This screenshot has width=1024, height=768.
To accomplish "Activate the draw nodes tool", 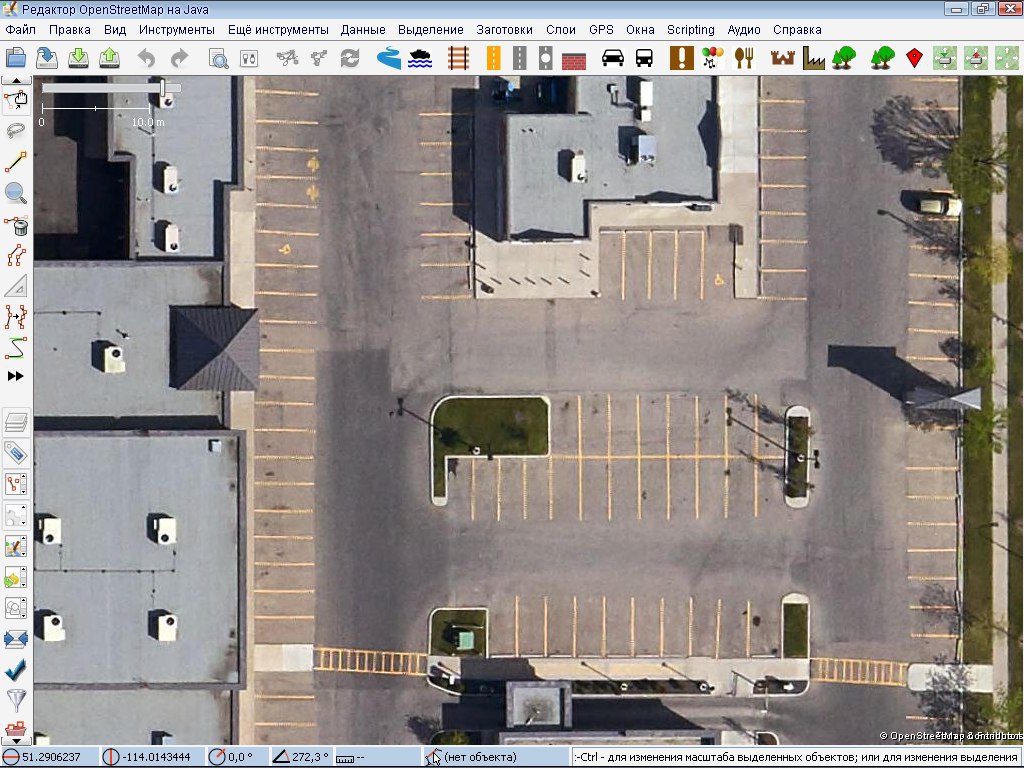I will (16, 162).
